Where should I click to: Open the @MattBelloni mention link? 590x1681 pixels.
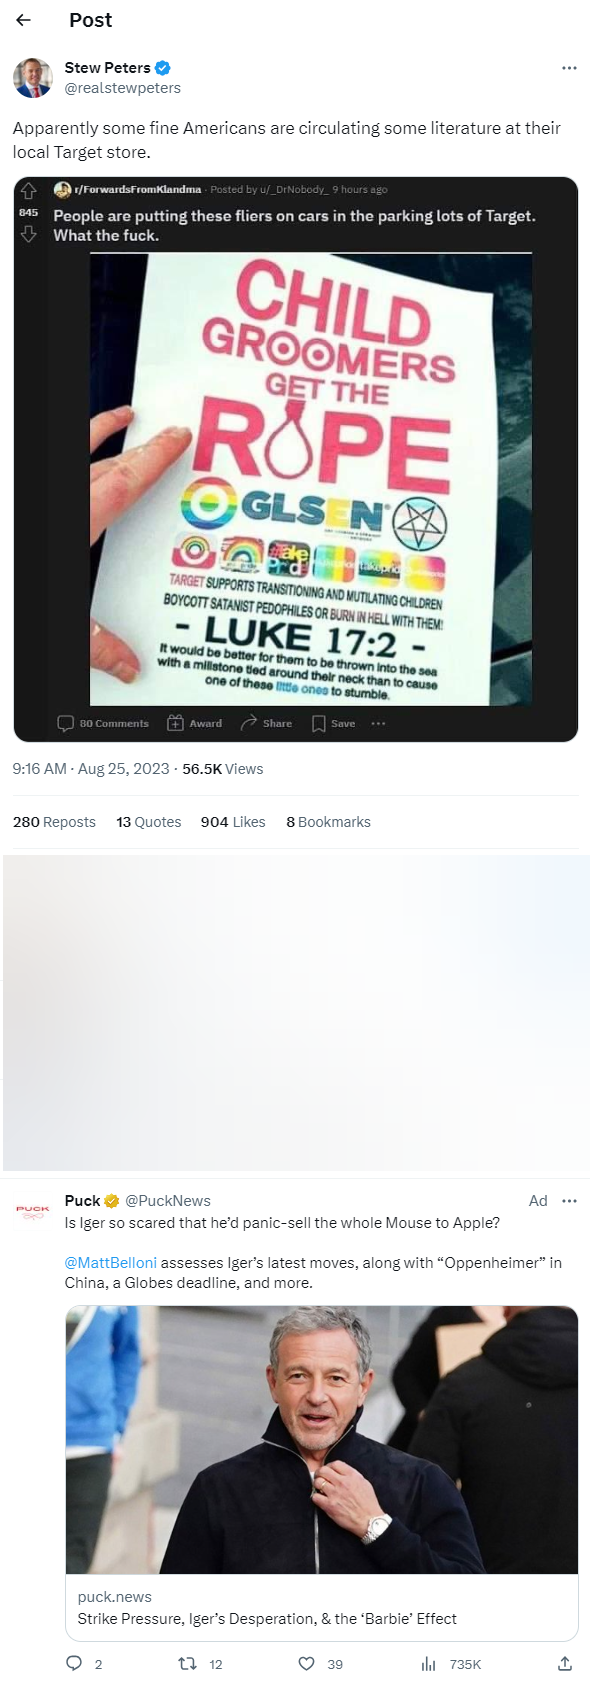111,1263
